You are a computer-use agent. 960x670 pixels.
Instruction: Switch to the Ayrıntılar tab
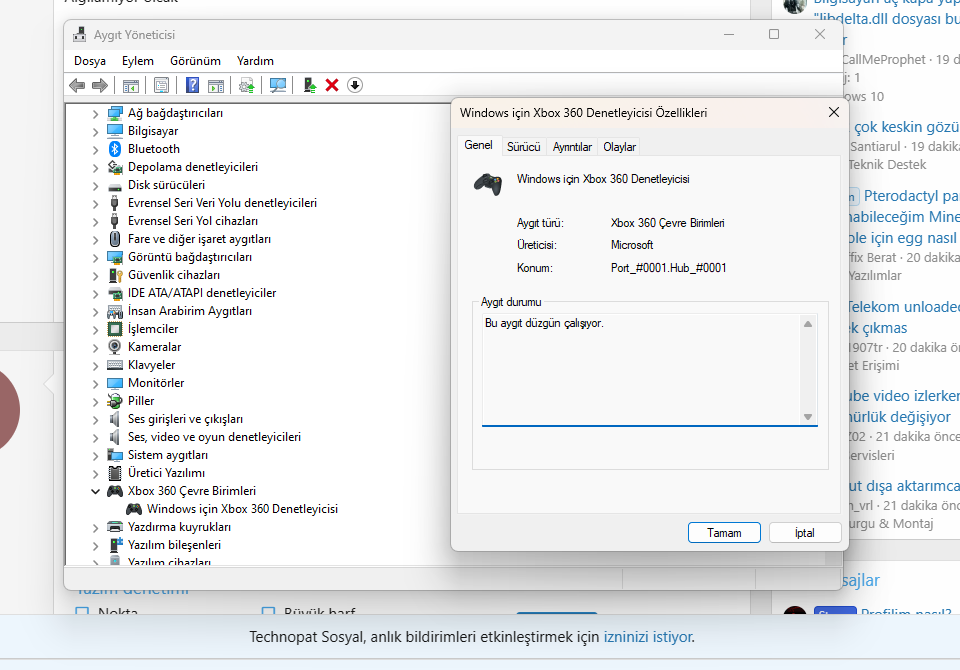pyautogui.click(x=572, y=147)
